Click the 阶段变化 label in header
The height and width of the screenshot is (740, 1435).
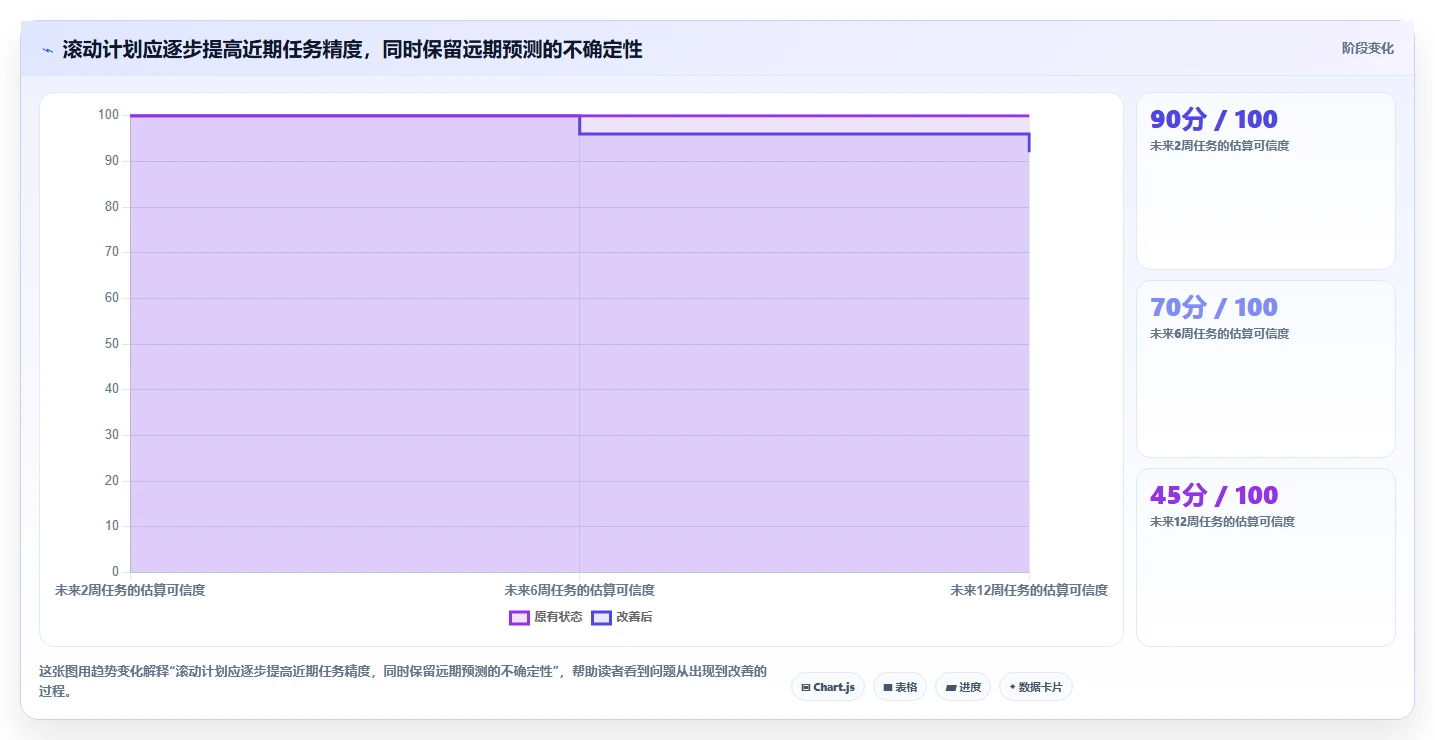tap(1367, 48)
